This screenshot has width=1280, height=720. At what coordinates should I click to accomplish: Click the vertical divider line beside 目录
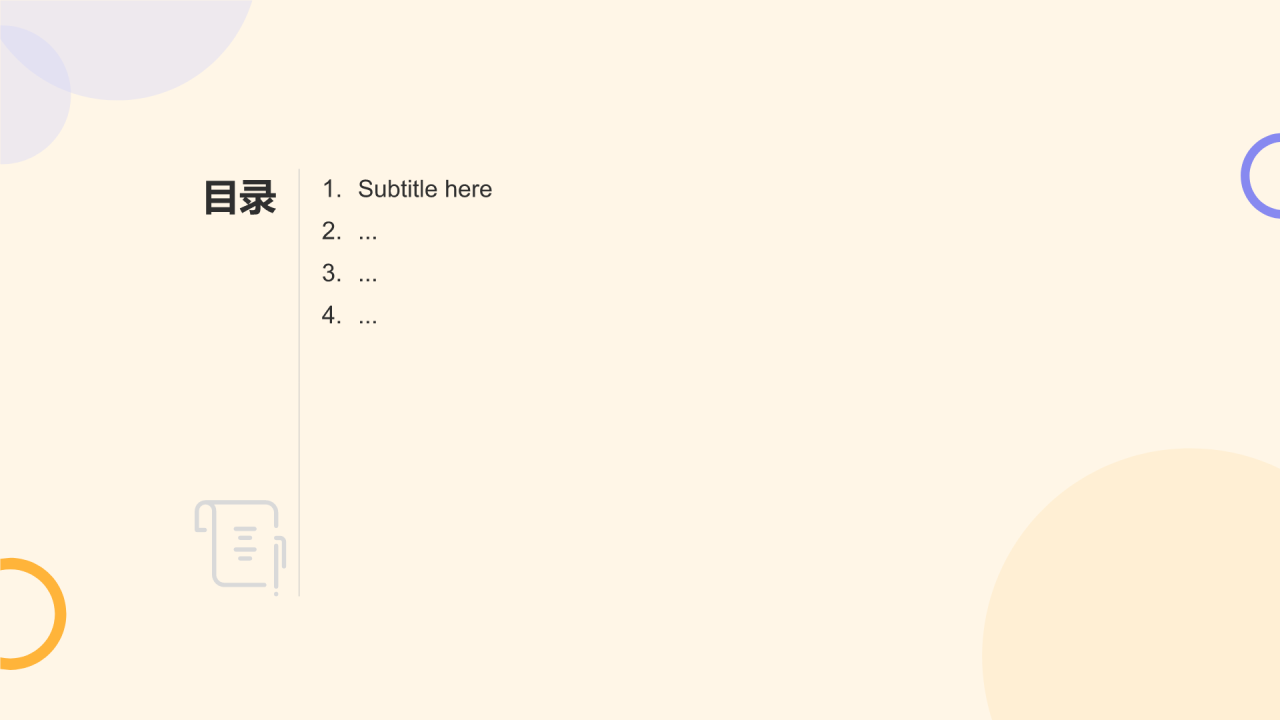coord(299,382)
